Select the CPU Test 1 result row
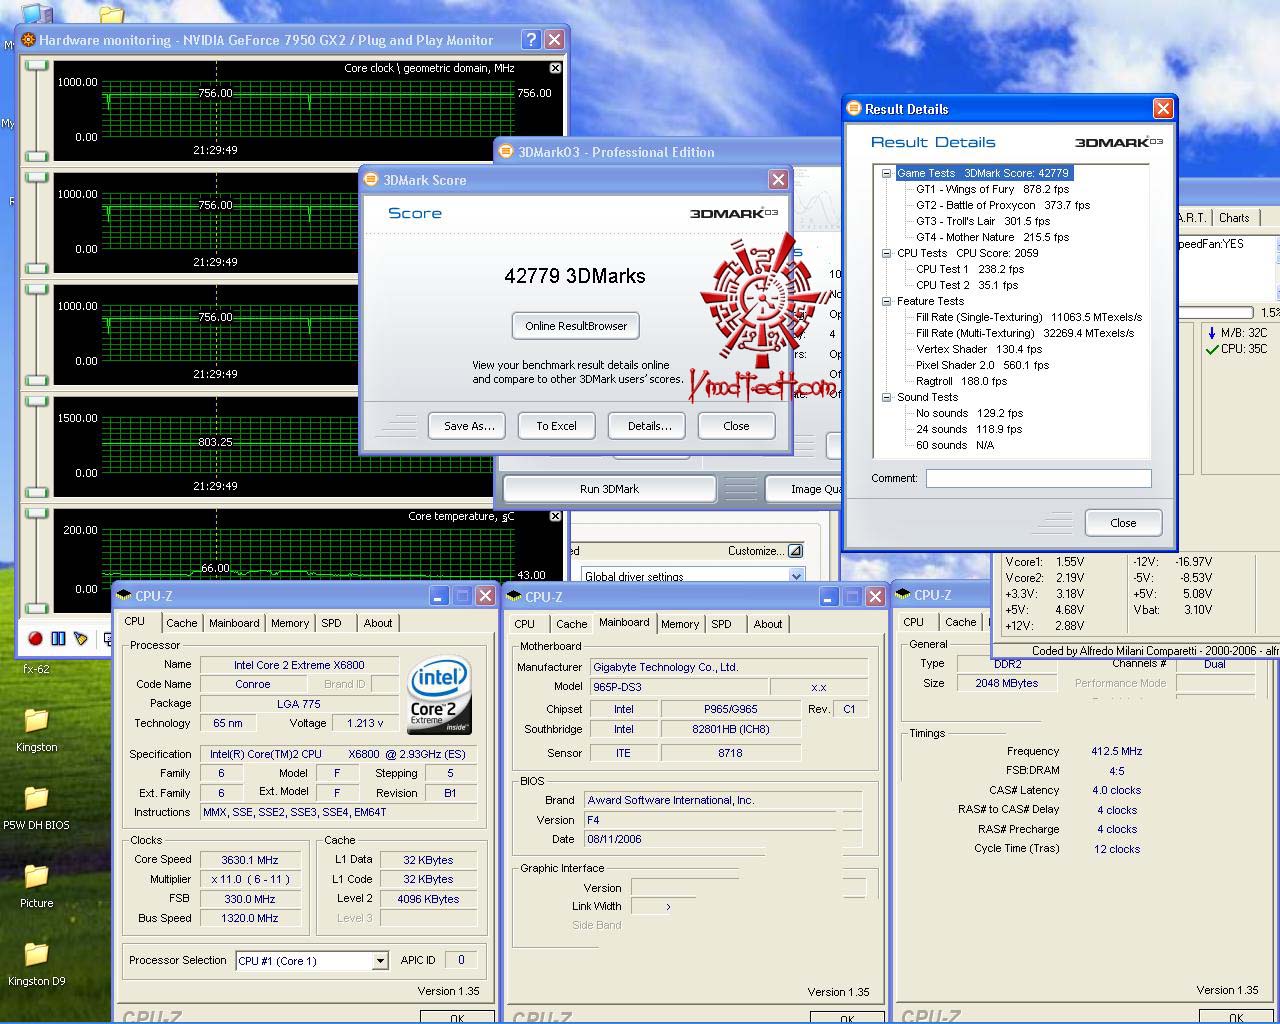 970,269
